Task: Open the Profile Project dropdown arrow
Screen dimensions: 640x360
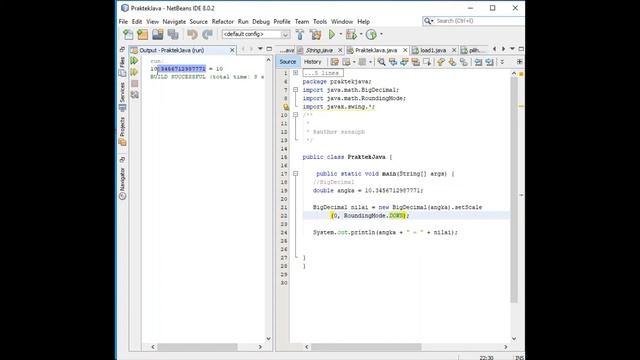Action: click(381, 35)
